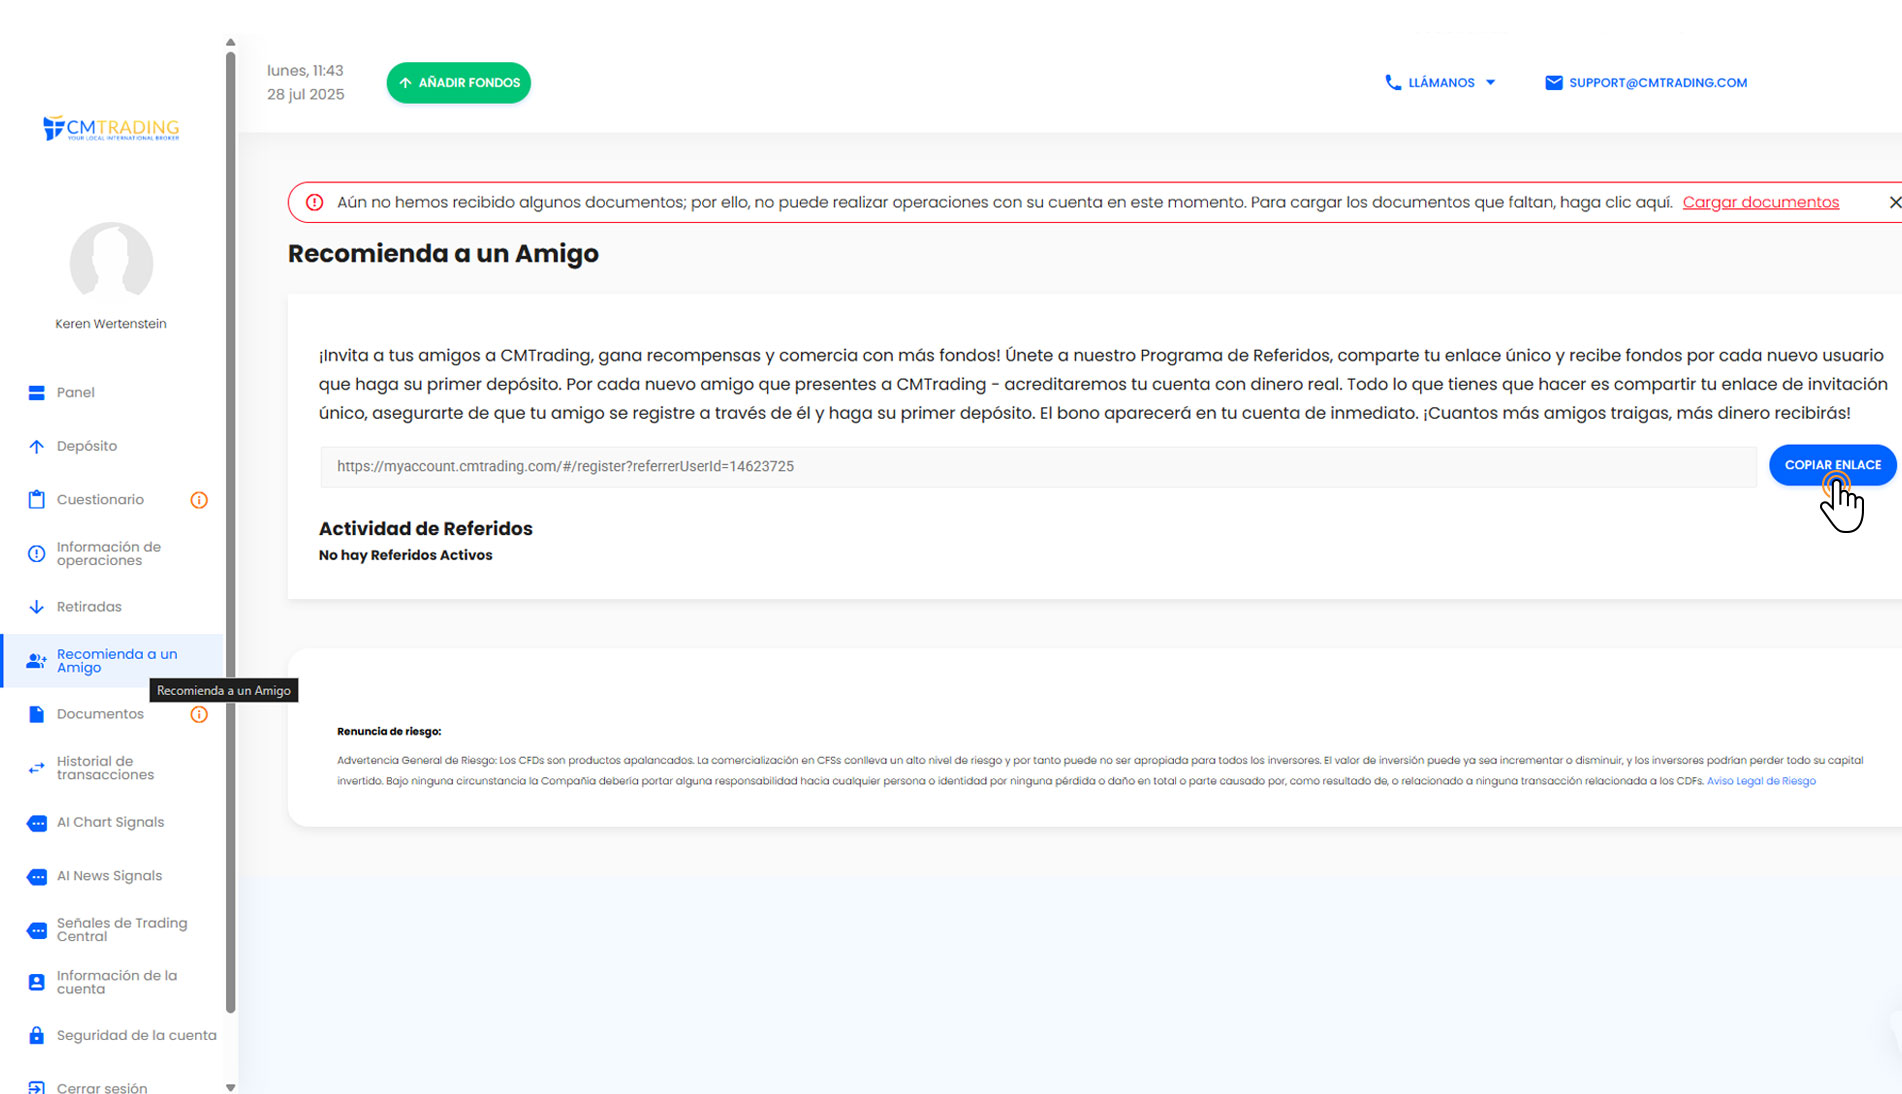This screenshot has height=1094, width=1902.
Task: Select the Depósito up-arrow icon
Action: [36, 446]
